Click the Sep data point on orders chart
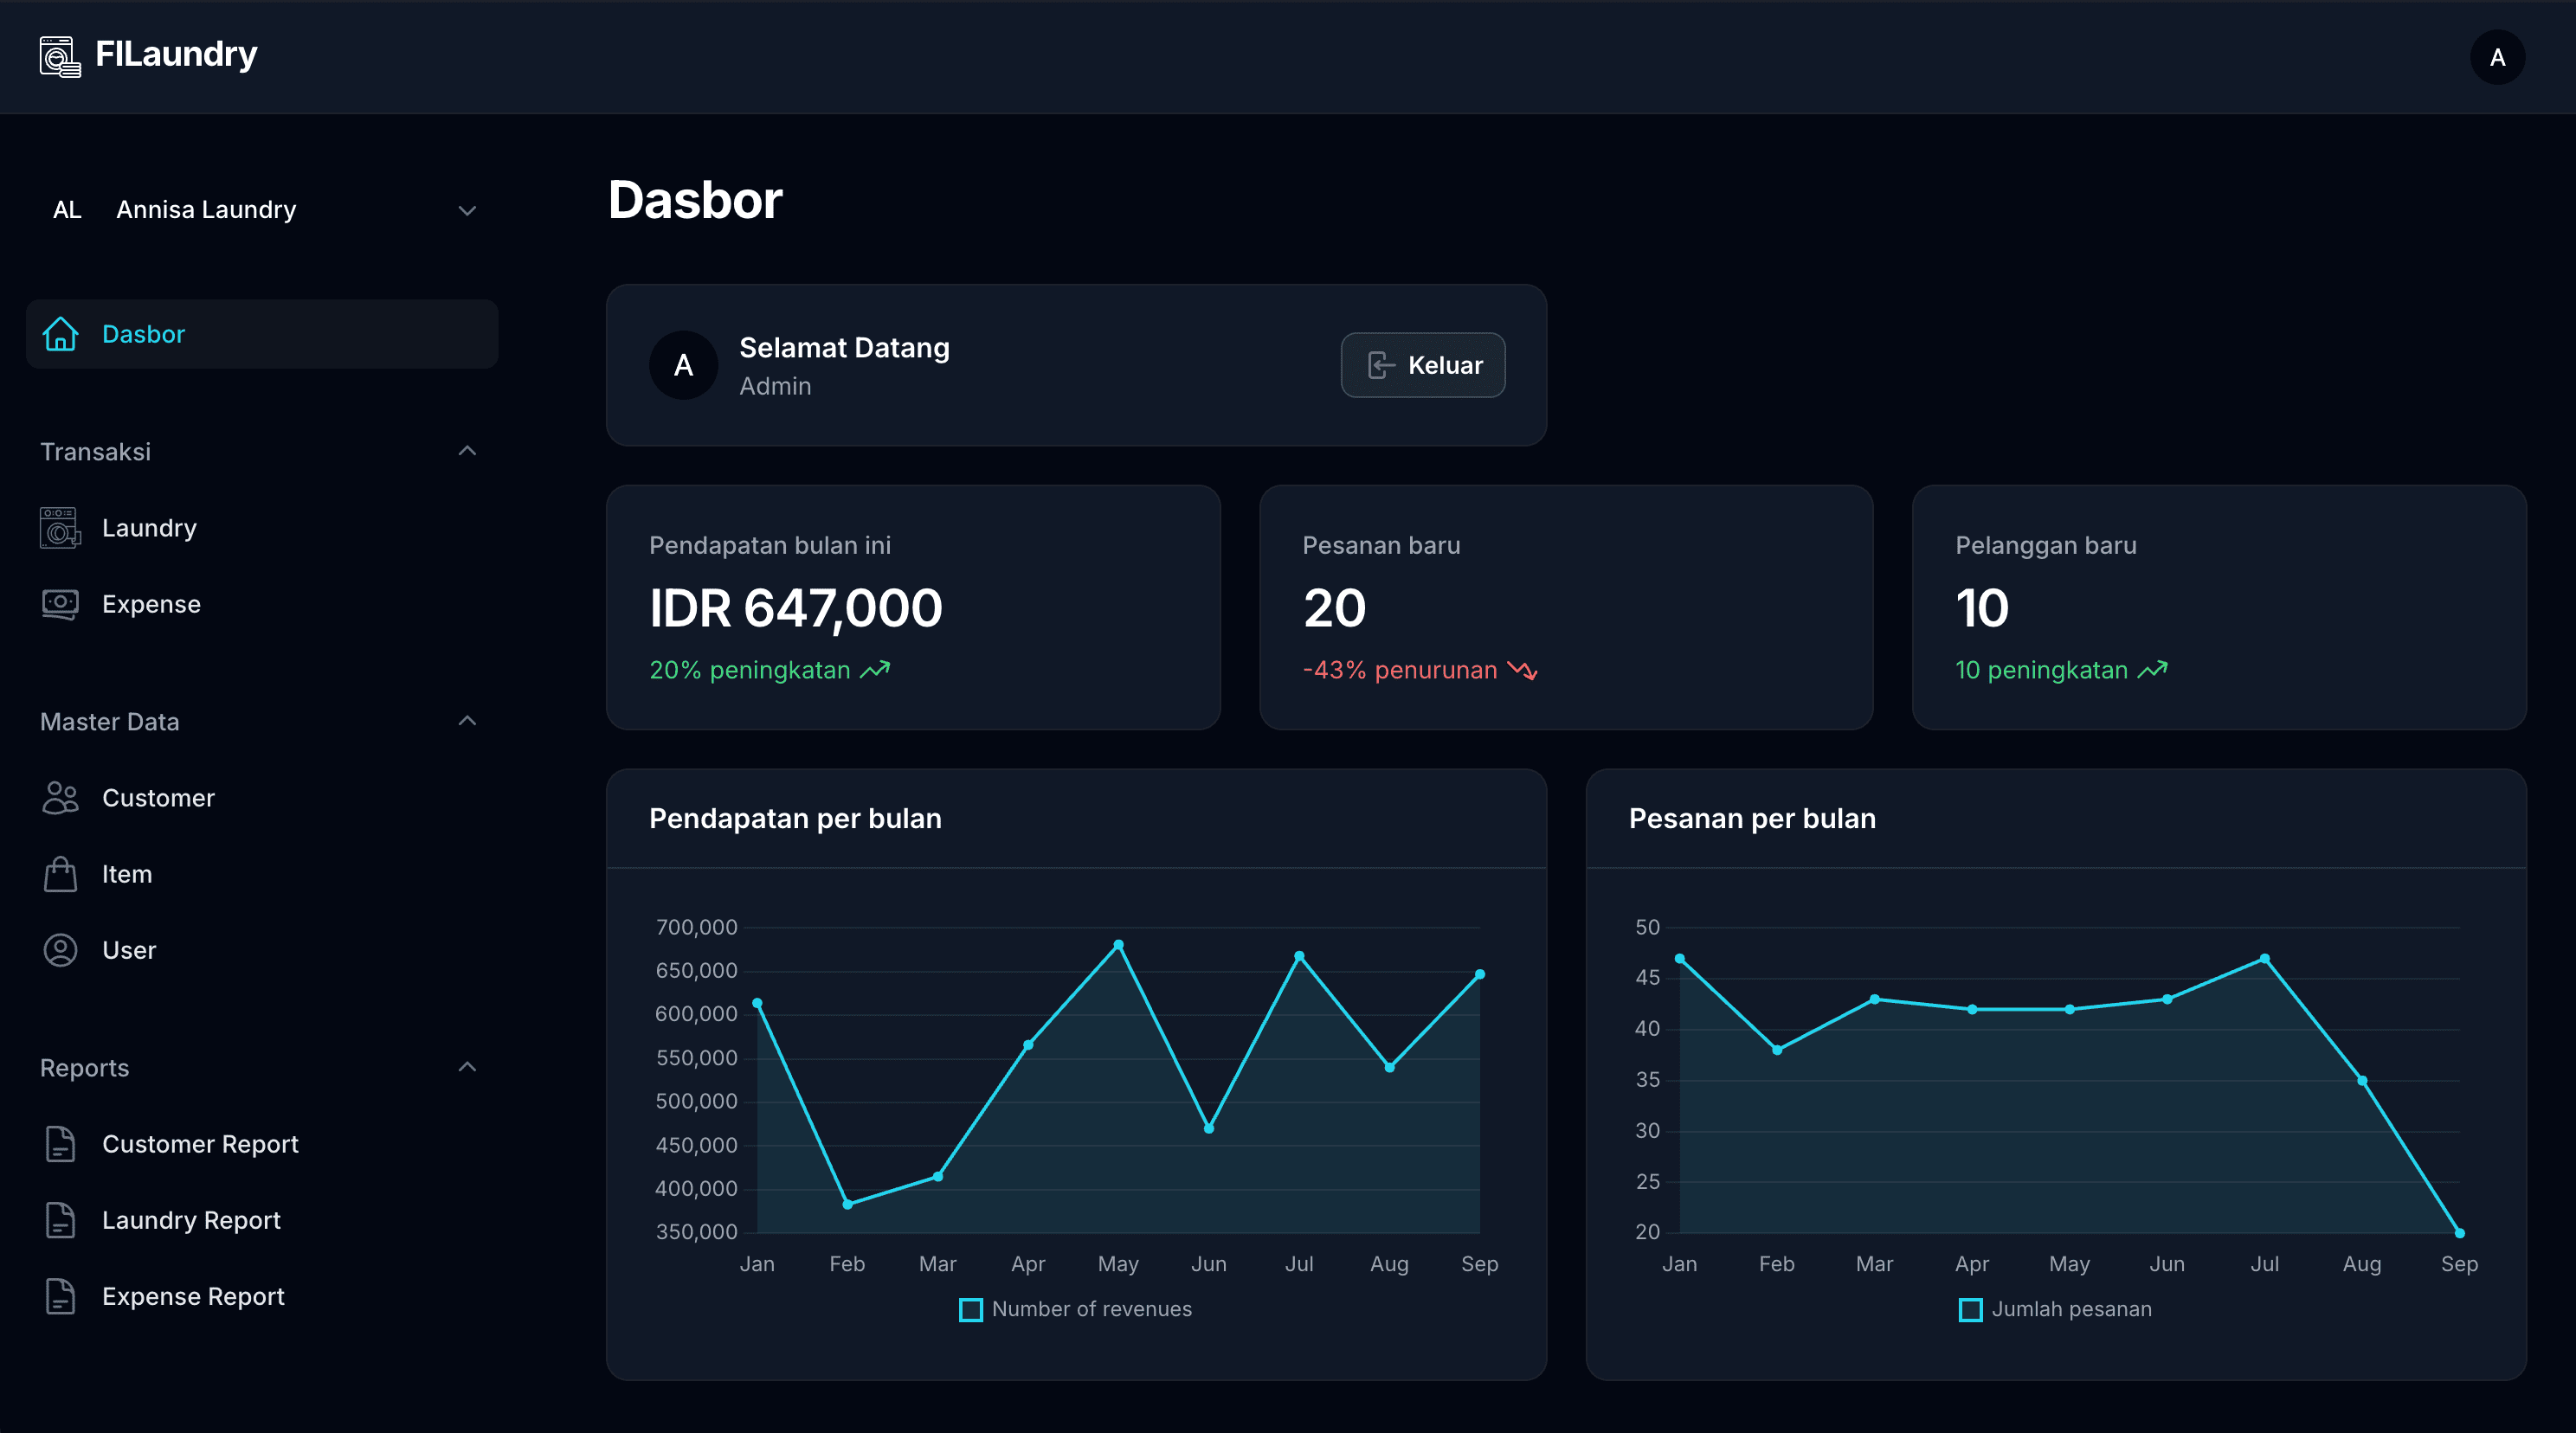Image resolution: width=2576 pixels, height=1433 pixels. coord(2459,1233)
